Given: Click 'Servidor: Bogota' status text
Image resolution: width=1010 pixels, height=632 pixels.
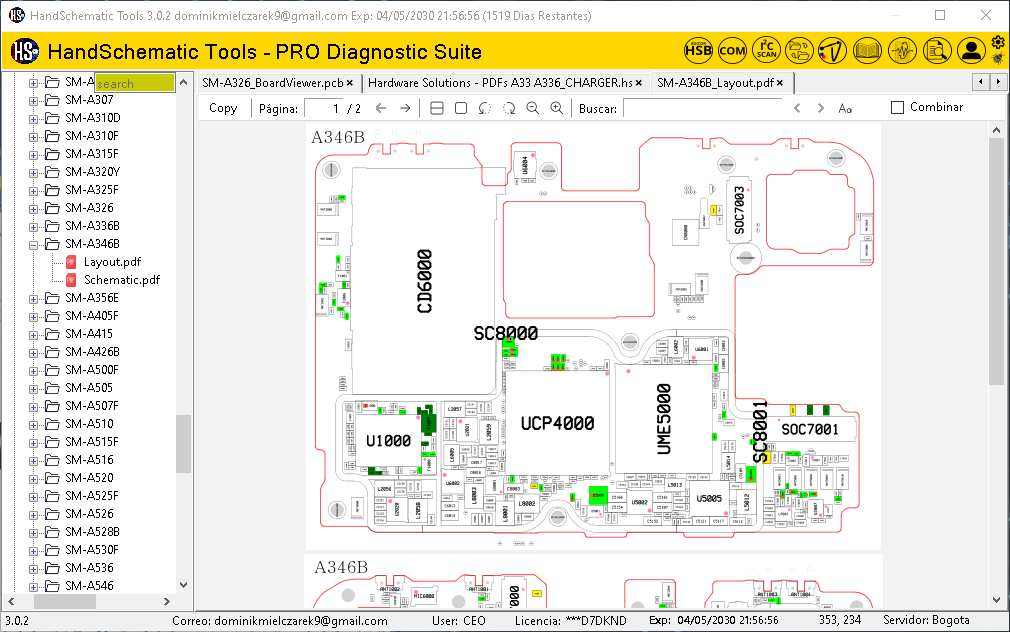Looking at the screenshot, I should (x=926, y=620).
